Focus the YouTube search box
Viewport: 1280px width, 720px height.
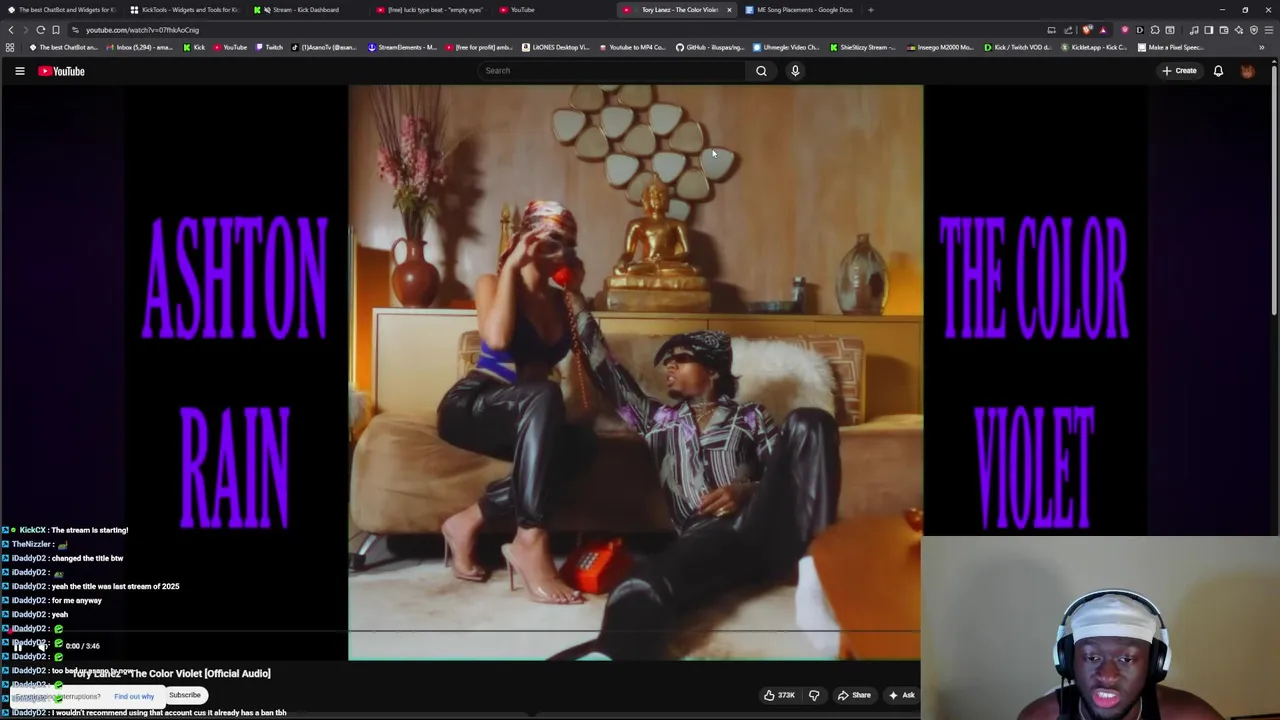coord(612,71)
